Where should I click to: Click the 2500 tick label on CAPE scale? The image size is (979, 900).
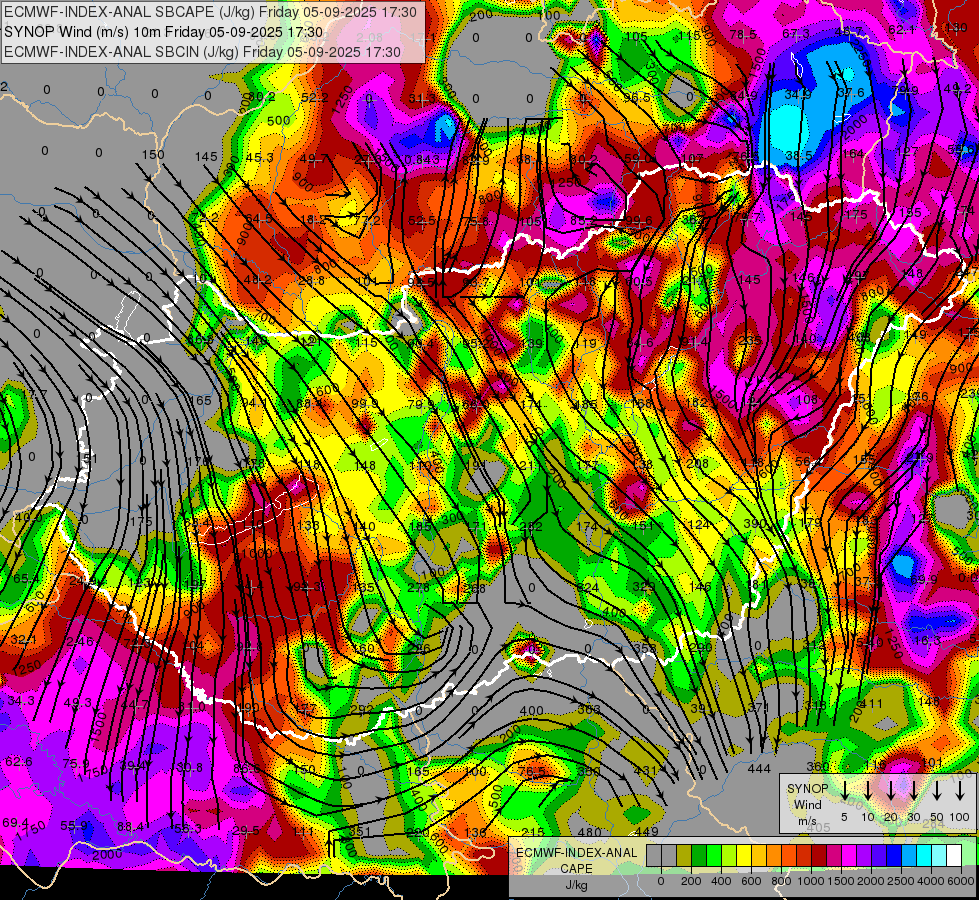pyautogui.click(x=901, y=881)
